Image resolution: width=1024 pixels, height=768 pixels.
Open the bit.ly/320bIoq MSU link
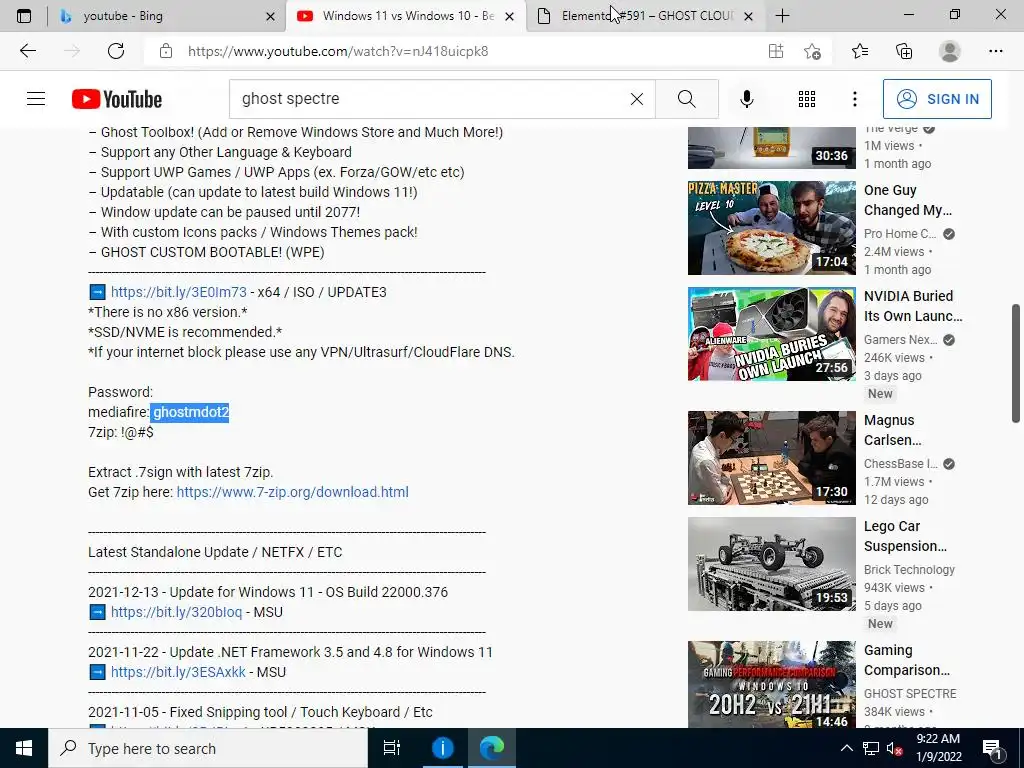click(x=176, y=612)
